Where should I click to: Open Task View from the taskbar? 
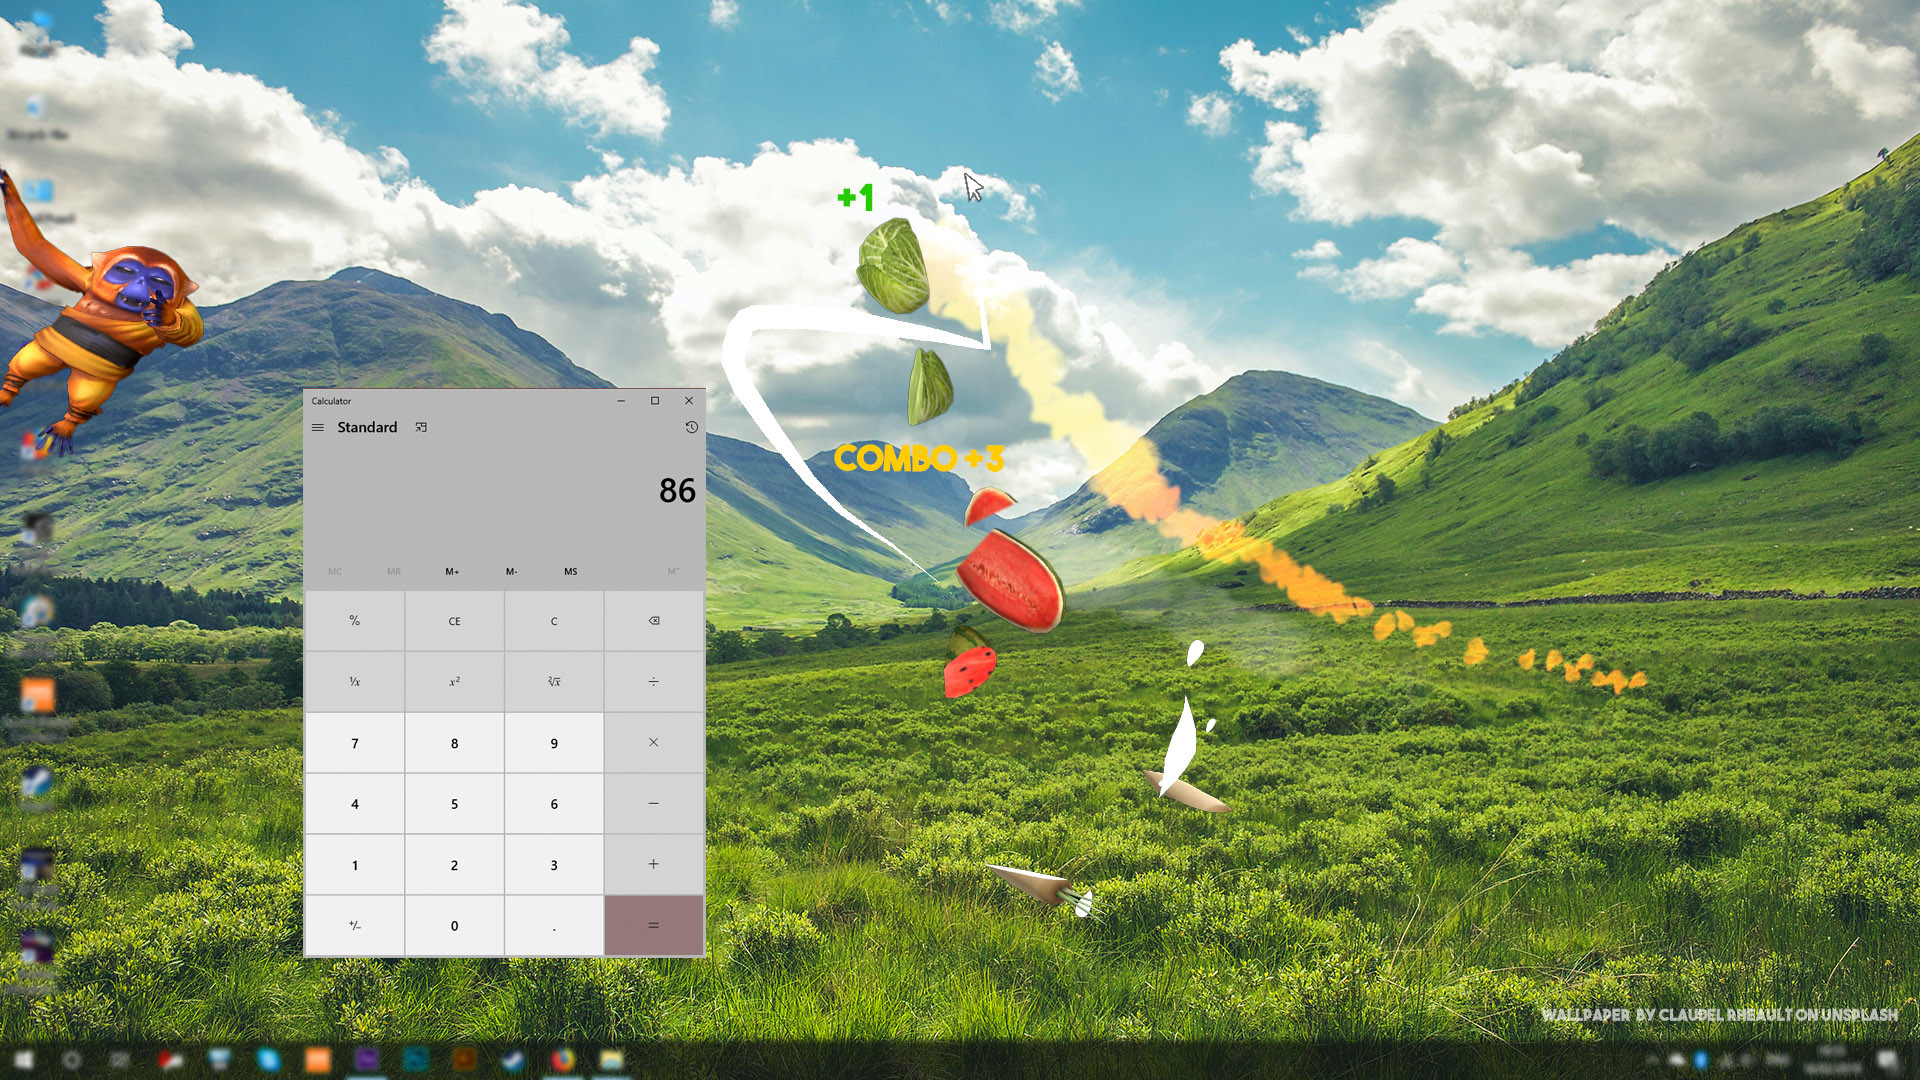[117, 1062]
